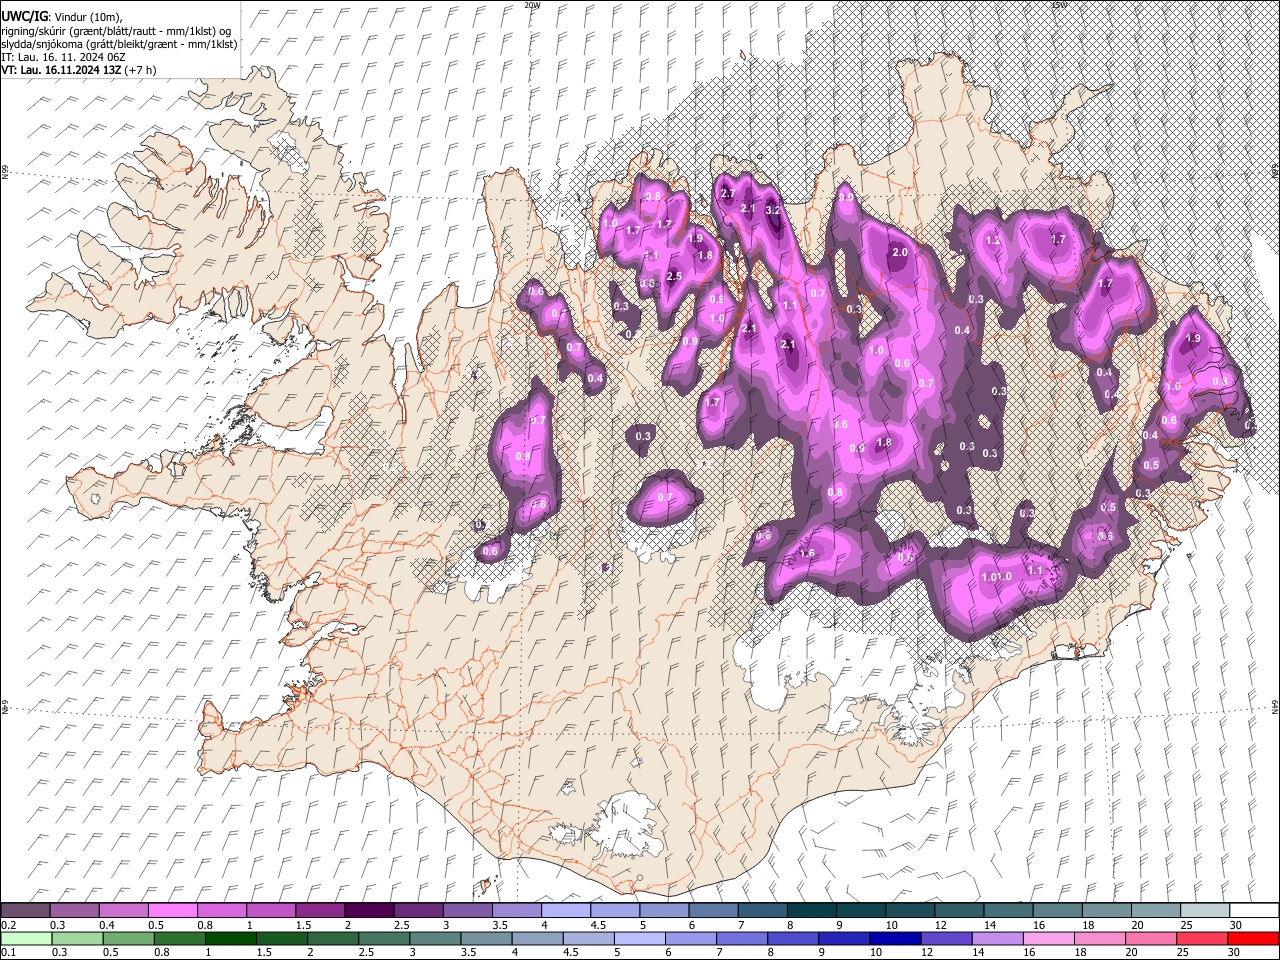The image size is (1280, 960).
Task: Click the '15W' longitude label at the top edge
Action: (1059, 5)
